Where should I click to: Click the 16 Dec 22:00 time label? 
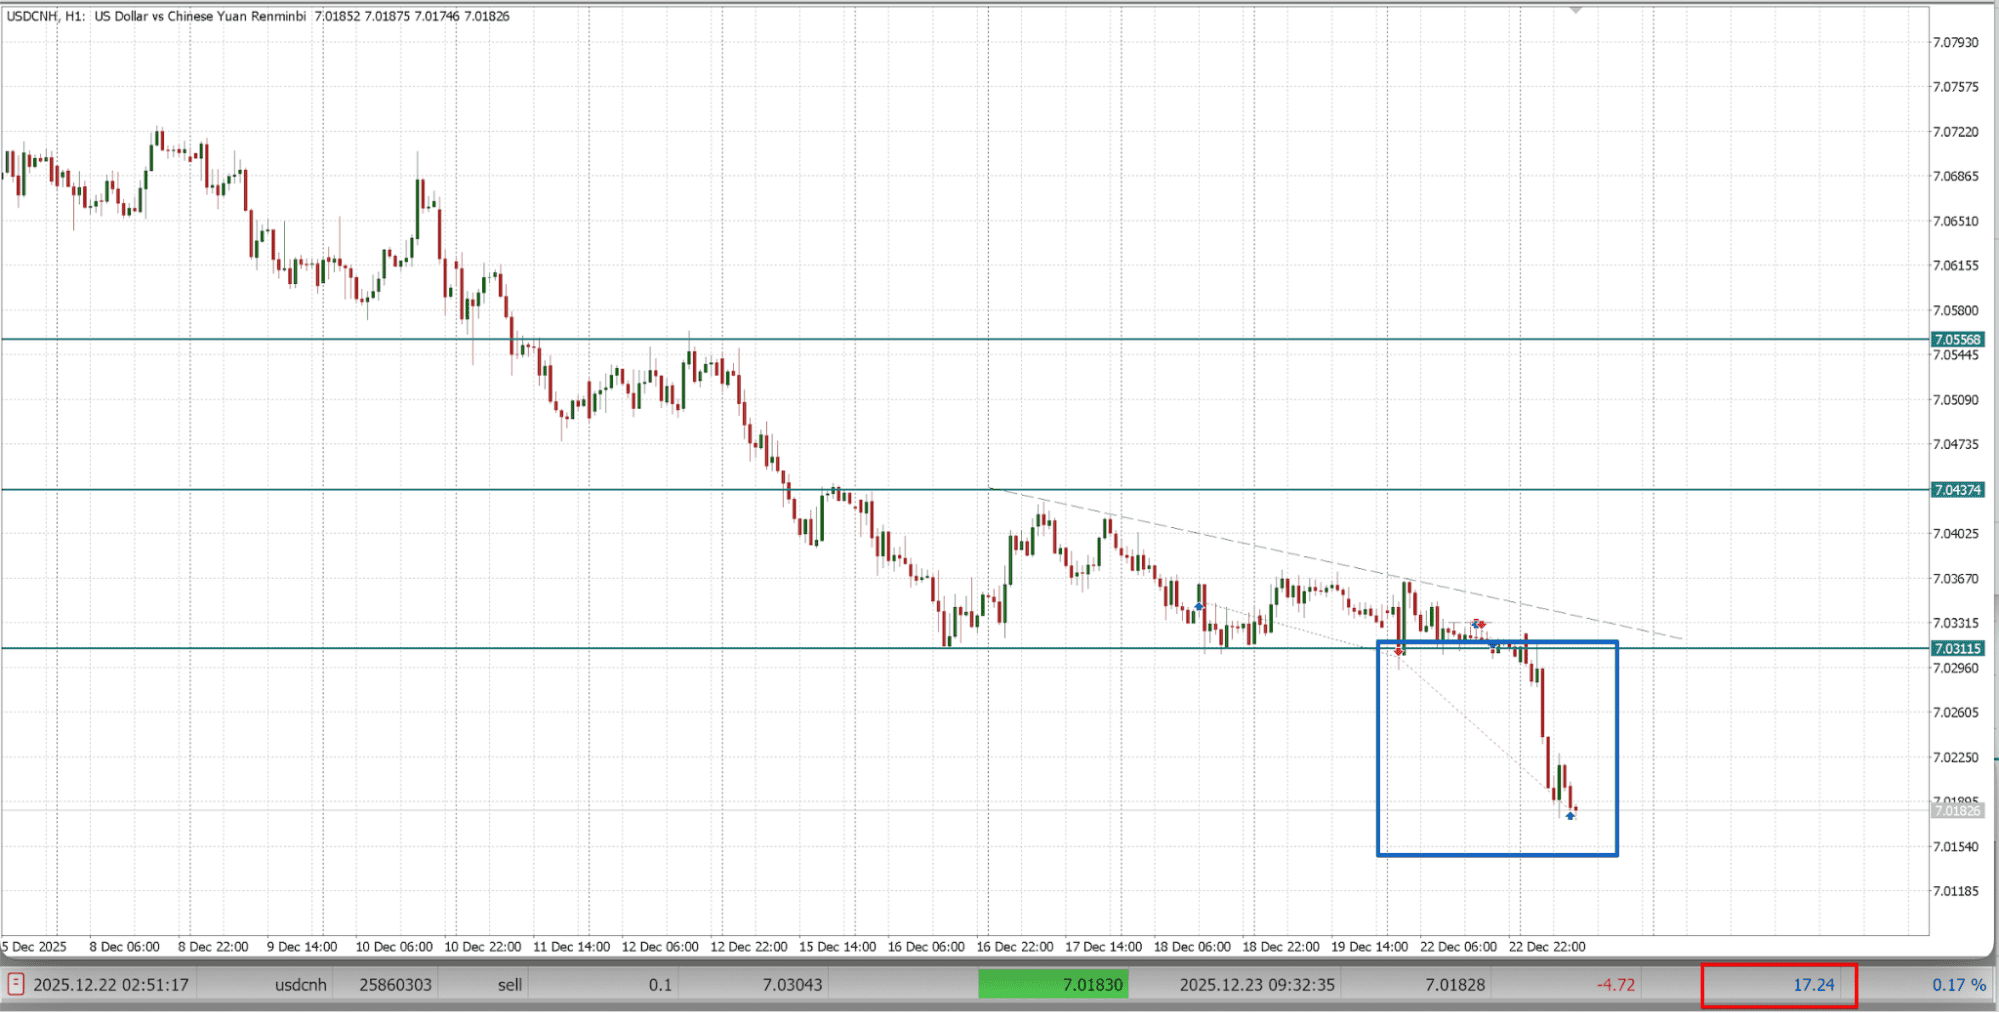click(1015, 947)
